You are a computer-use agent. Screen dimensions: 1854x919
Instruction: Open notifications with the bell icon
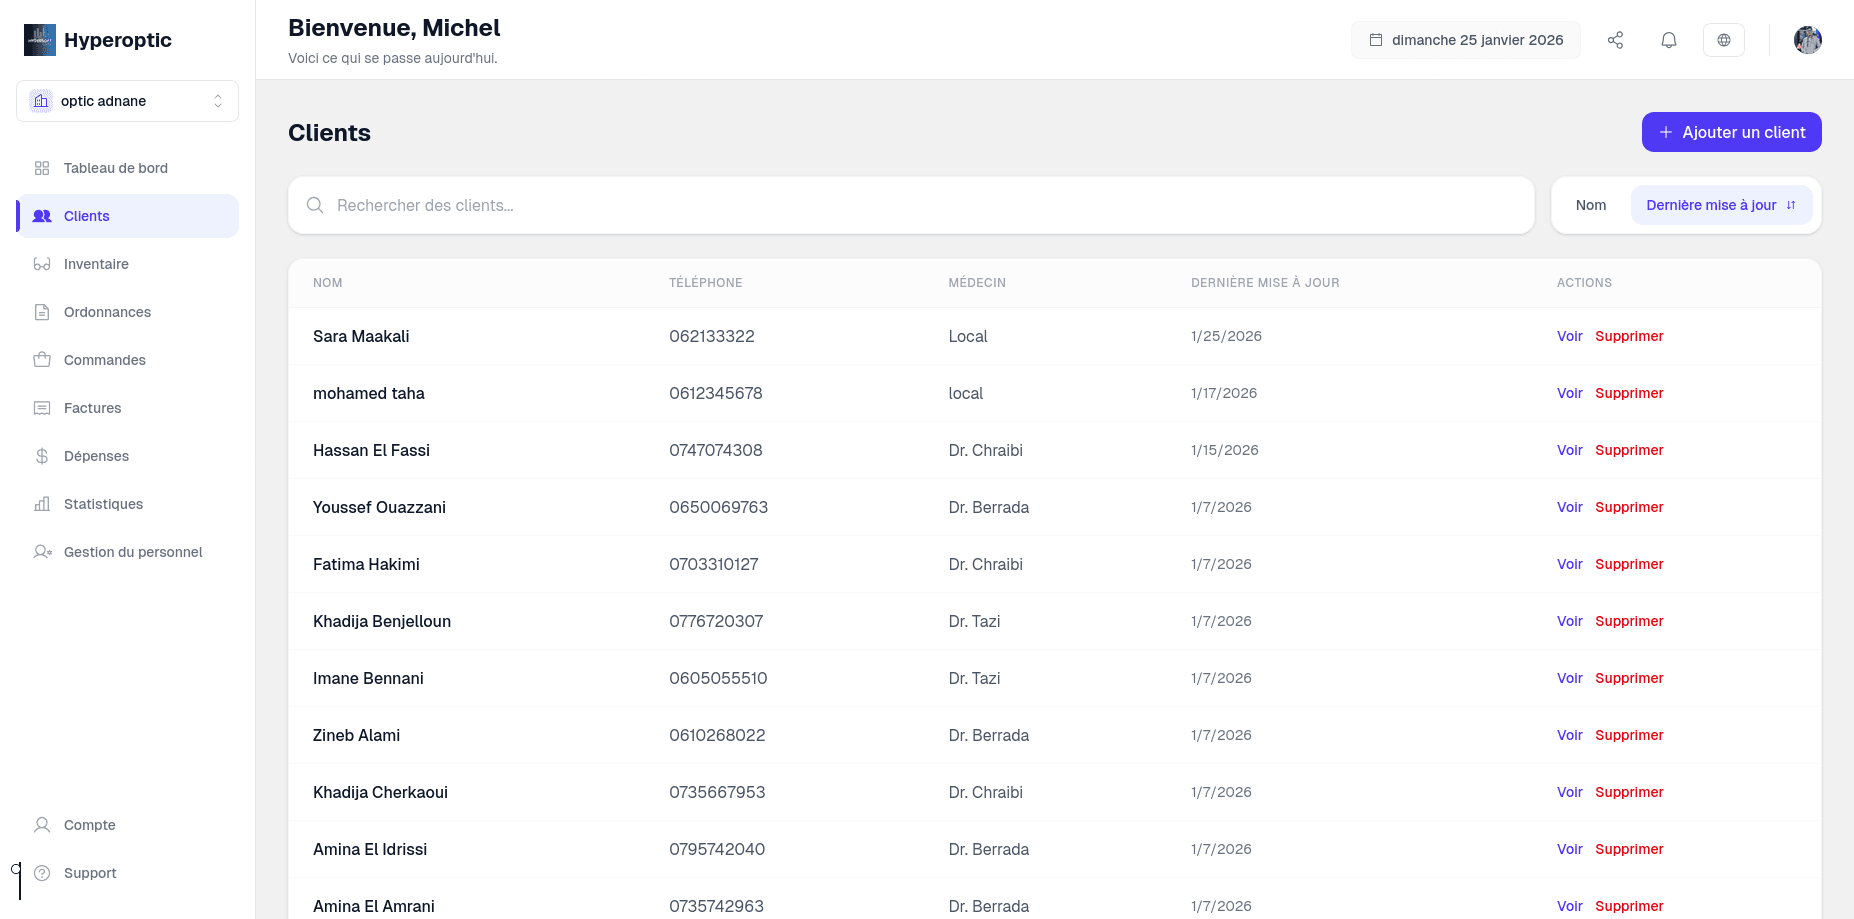tap(1669, 40)
